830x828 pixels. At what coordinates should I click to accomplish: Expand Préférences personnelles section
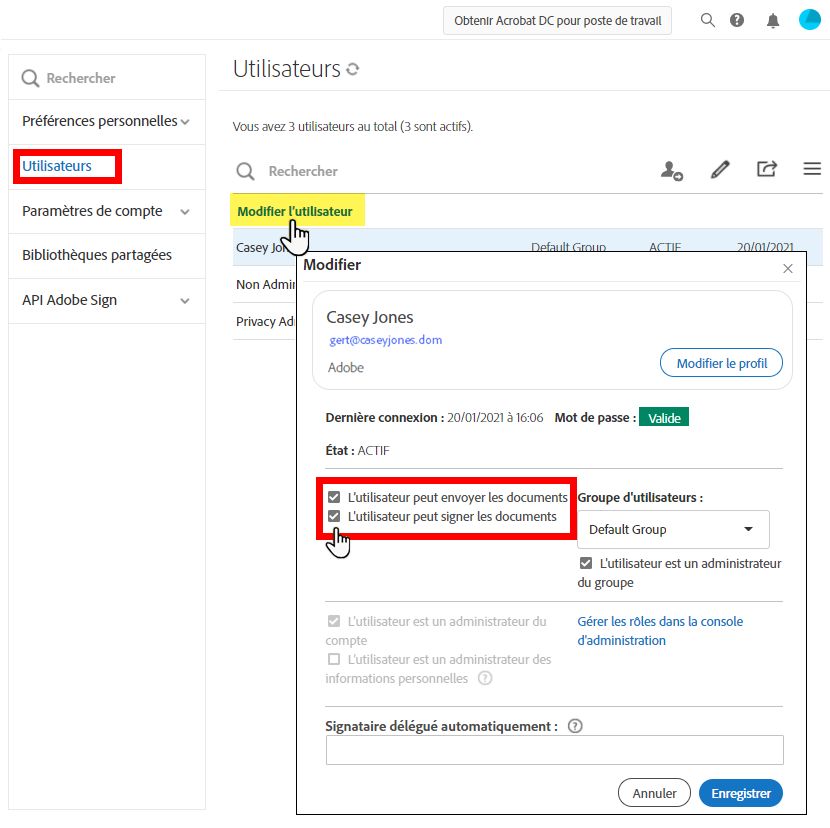click(106, 121)
